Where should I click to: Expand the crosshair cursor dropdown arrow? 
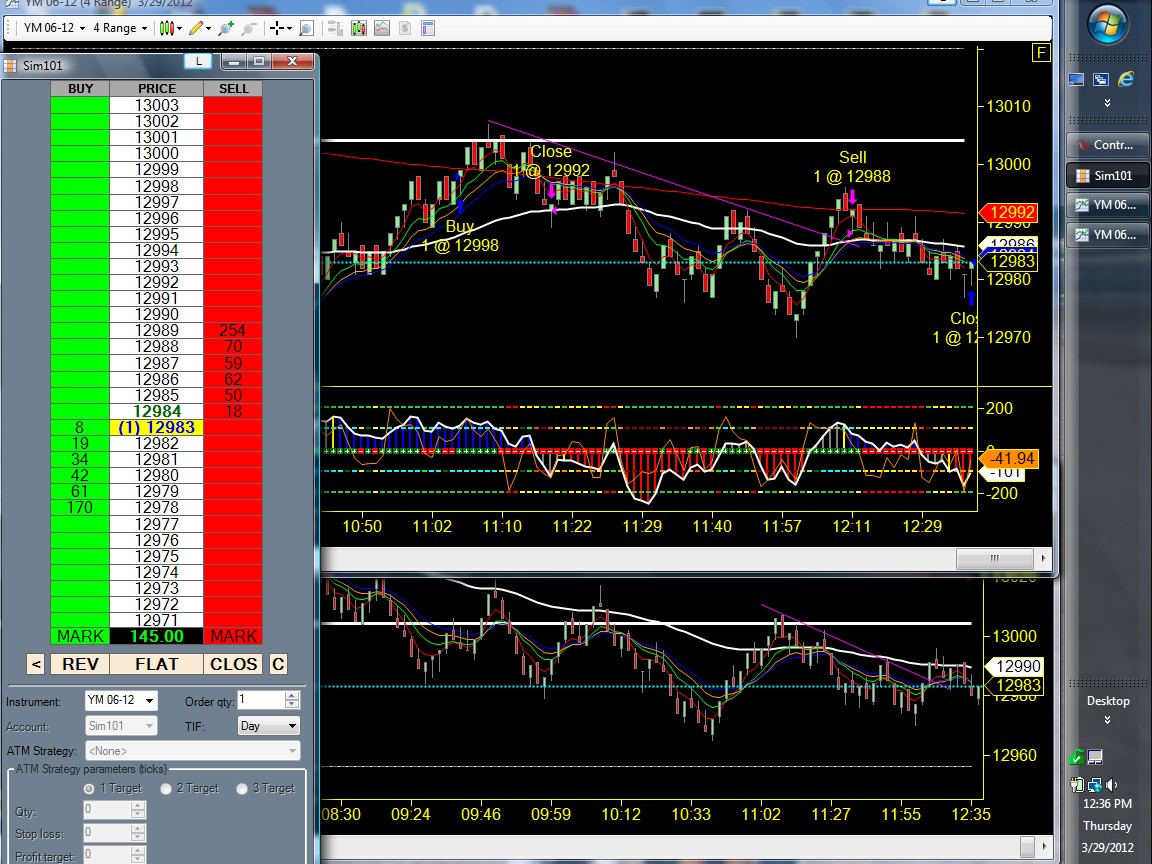click(289, 29)
